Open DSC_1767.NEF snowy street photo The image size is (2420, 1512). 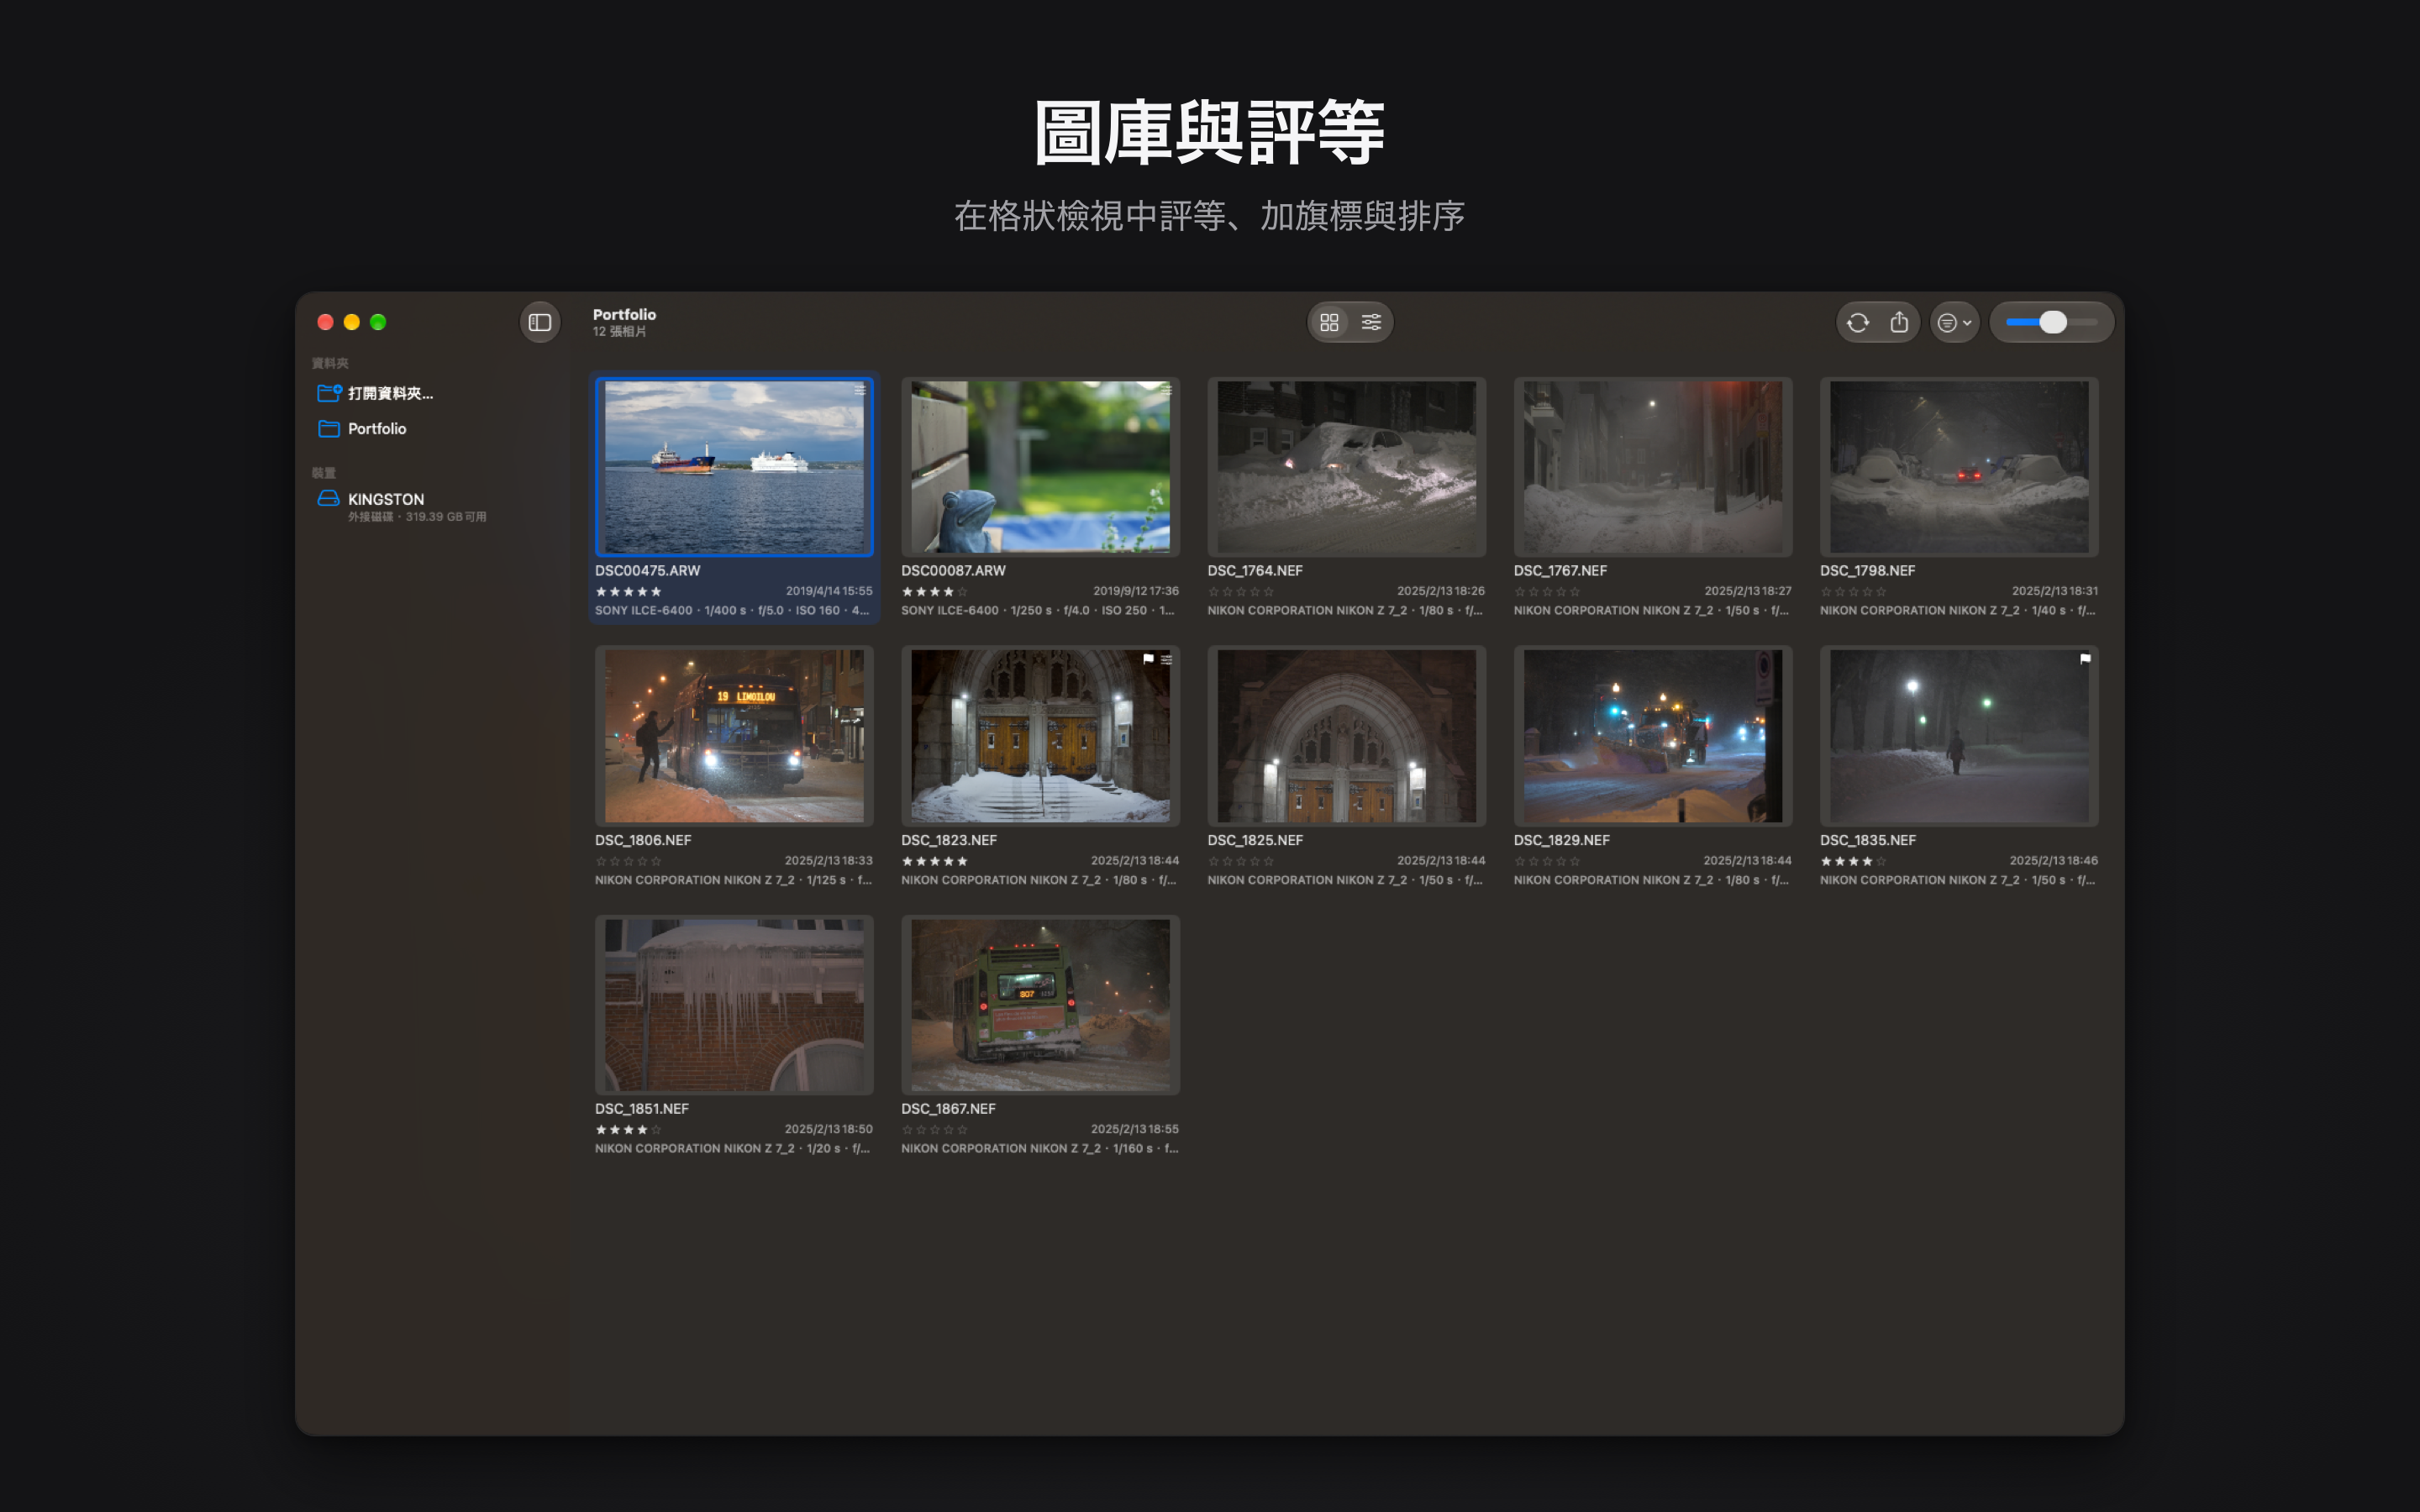point(1652,466)
